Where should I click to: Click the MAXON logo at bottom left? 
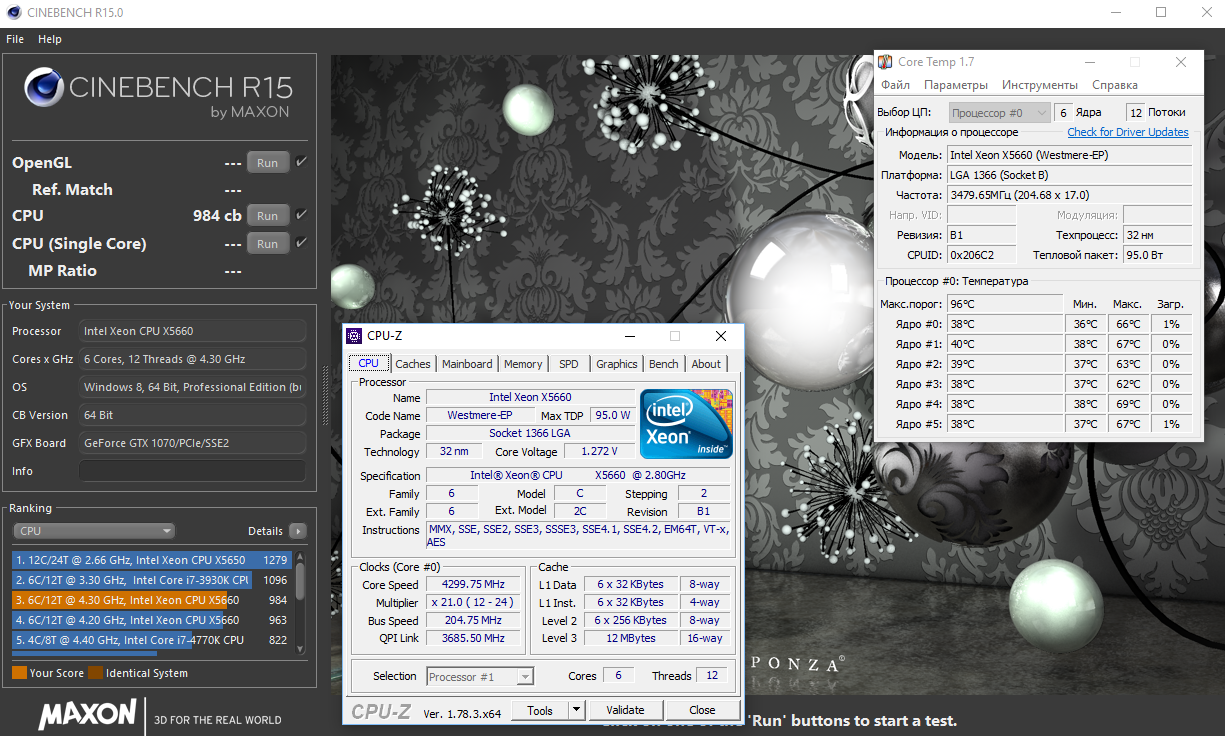tap(88, 714)
